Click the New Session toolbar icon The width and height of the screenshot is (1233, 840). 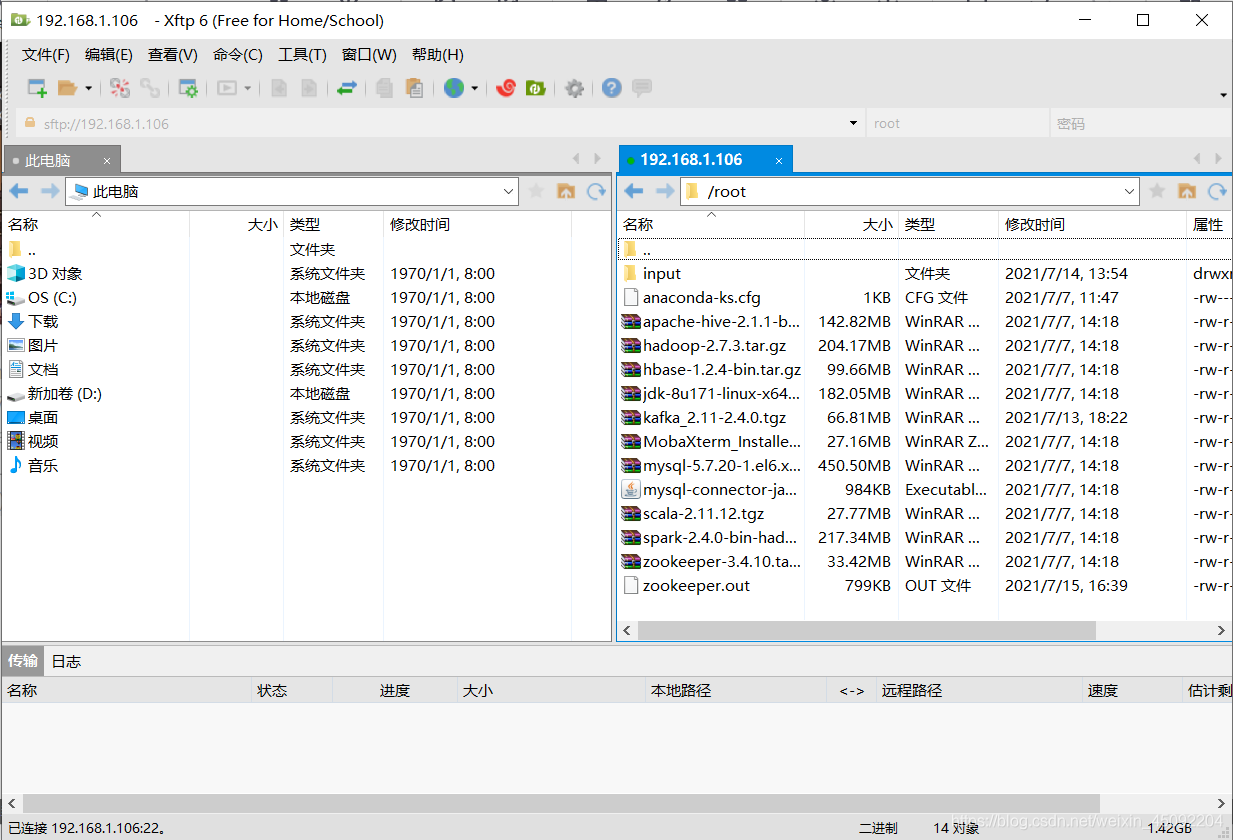37,88
